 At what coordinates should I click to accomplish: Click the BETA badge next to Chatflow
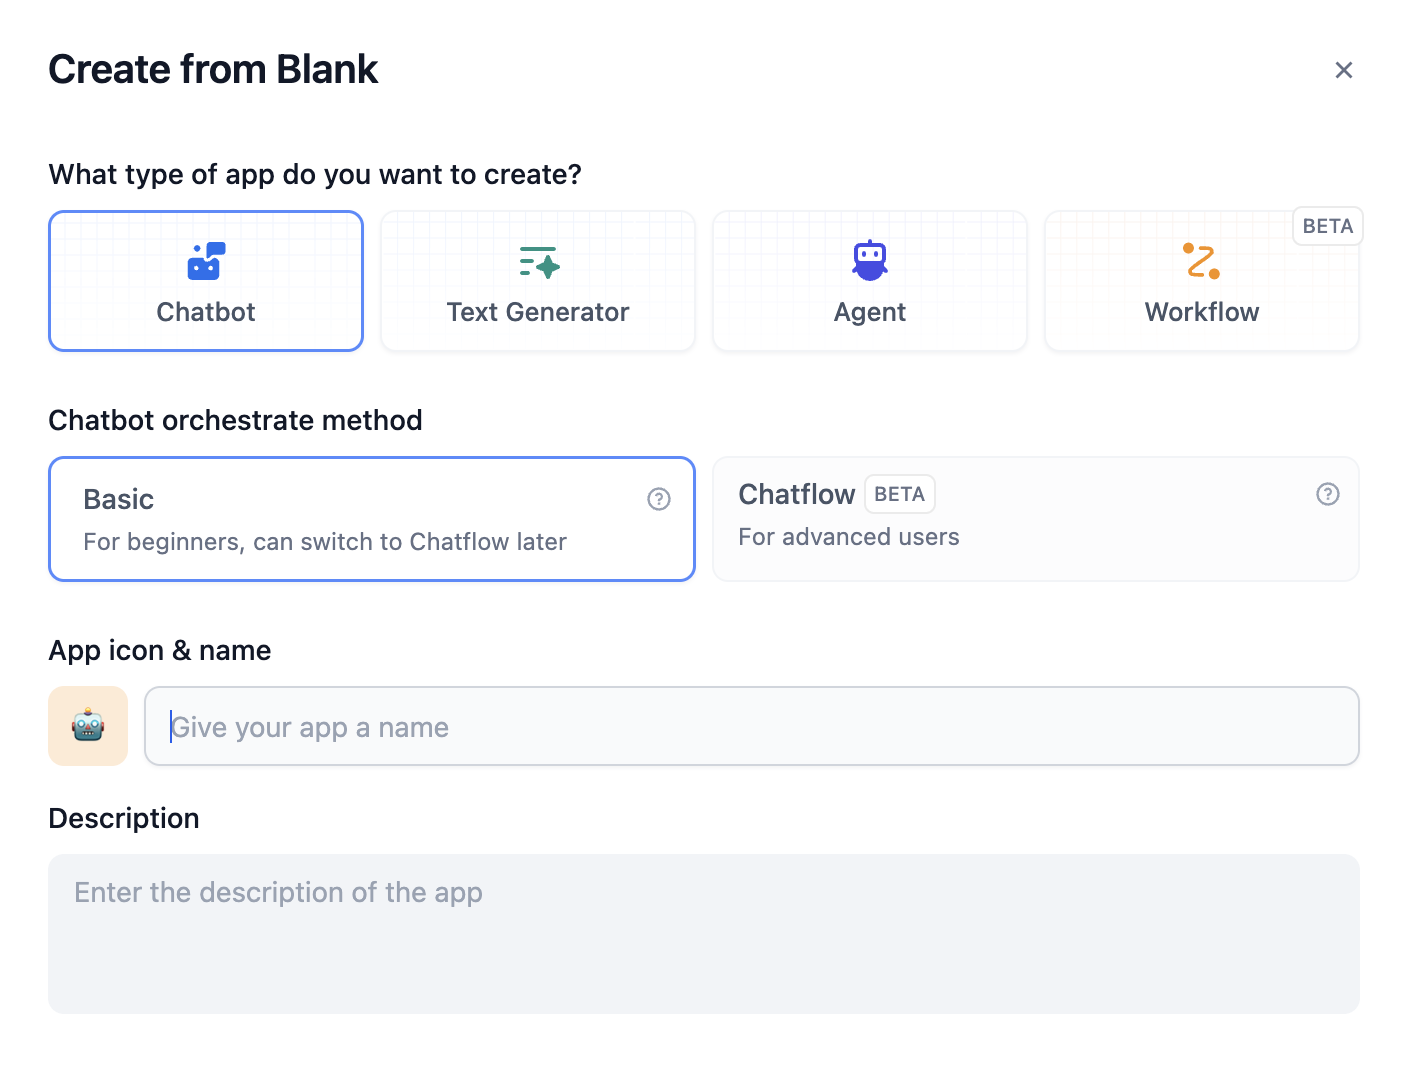coord(899,494)
